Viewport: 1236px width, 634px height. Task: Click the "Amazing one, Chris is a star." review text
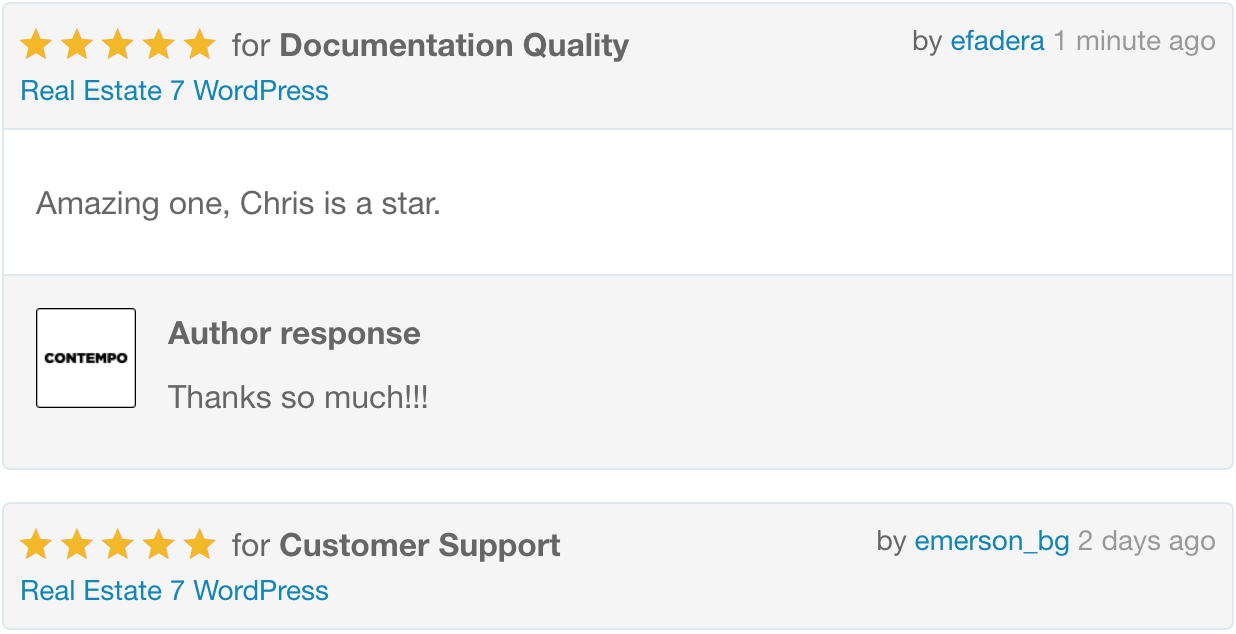[x=238, y=204]
